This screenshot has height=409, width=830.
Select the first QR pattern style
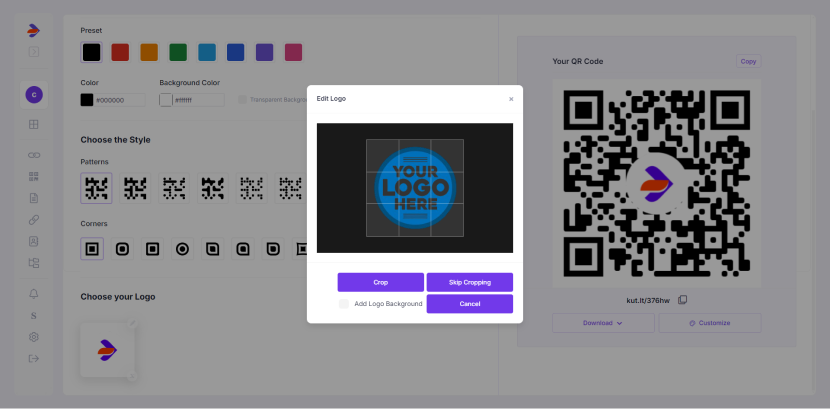coord(96,188)
